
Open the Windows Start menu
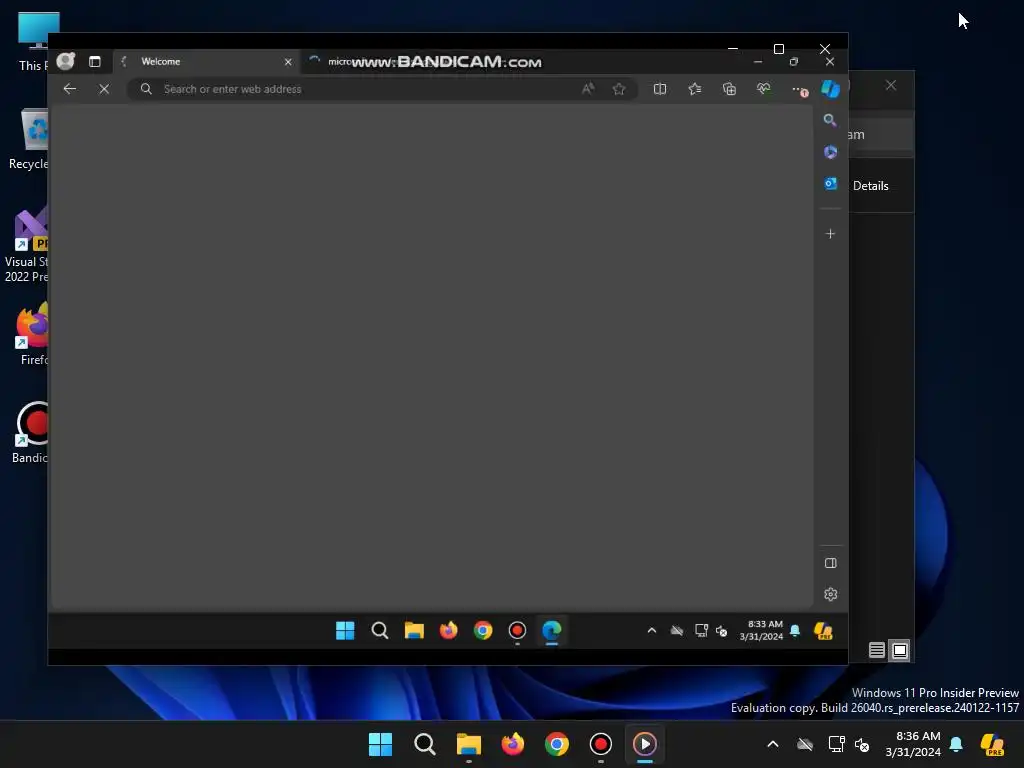pyautogui.click(x=380, y=744)
